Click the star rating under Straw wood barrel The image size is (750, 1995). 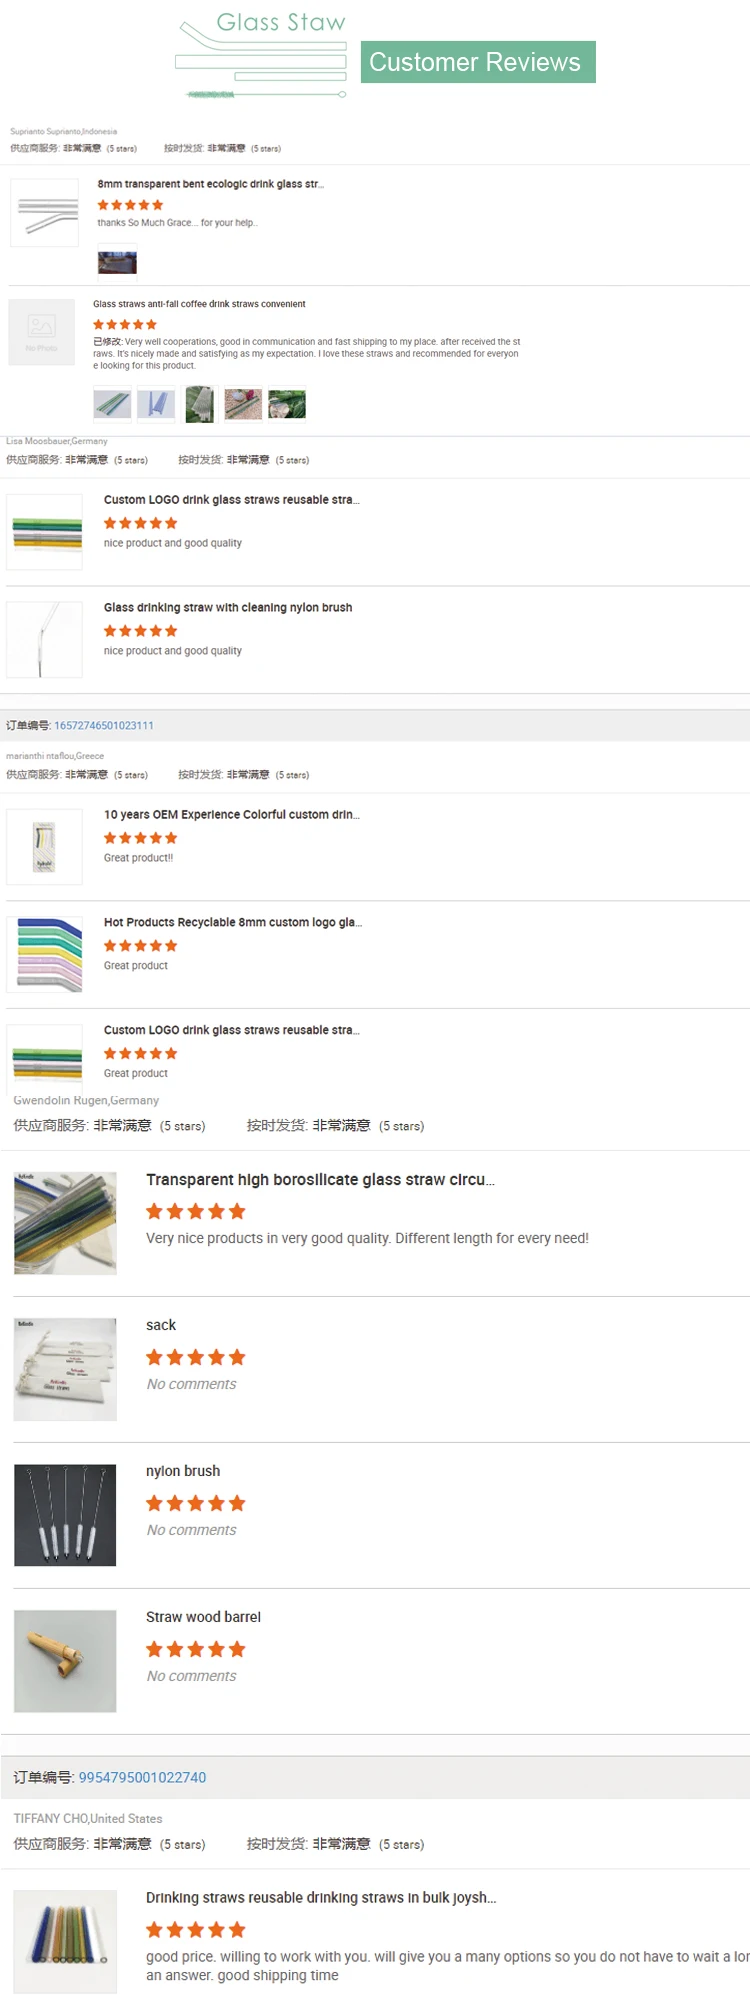[x=195, y=1649]
